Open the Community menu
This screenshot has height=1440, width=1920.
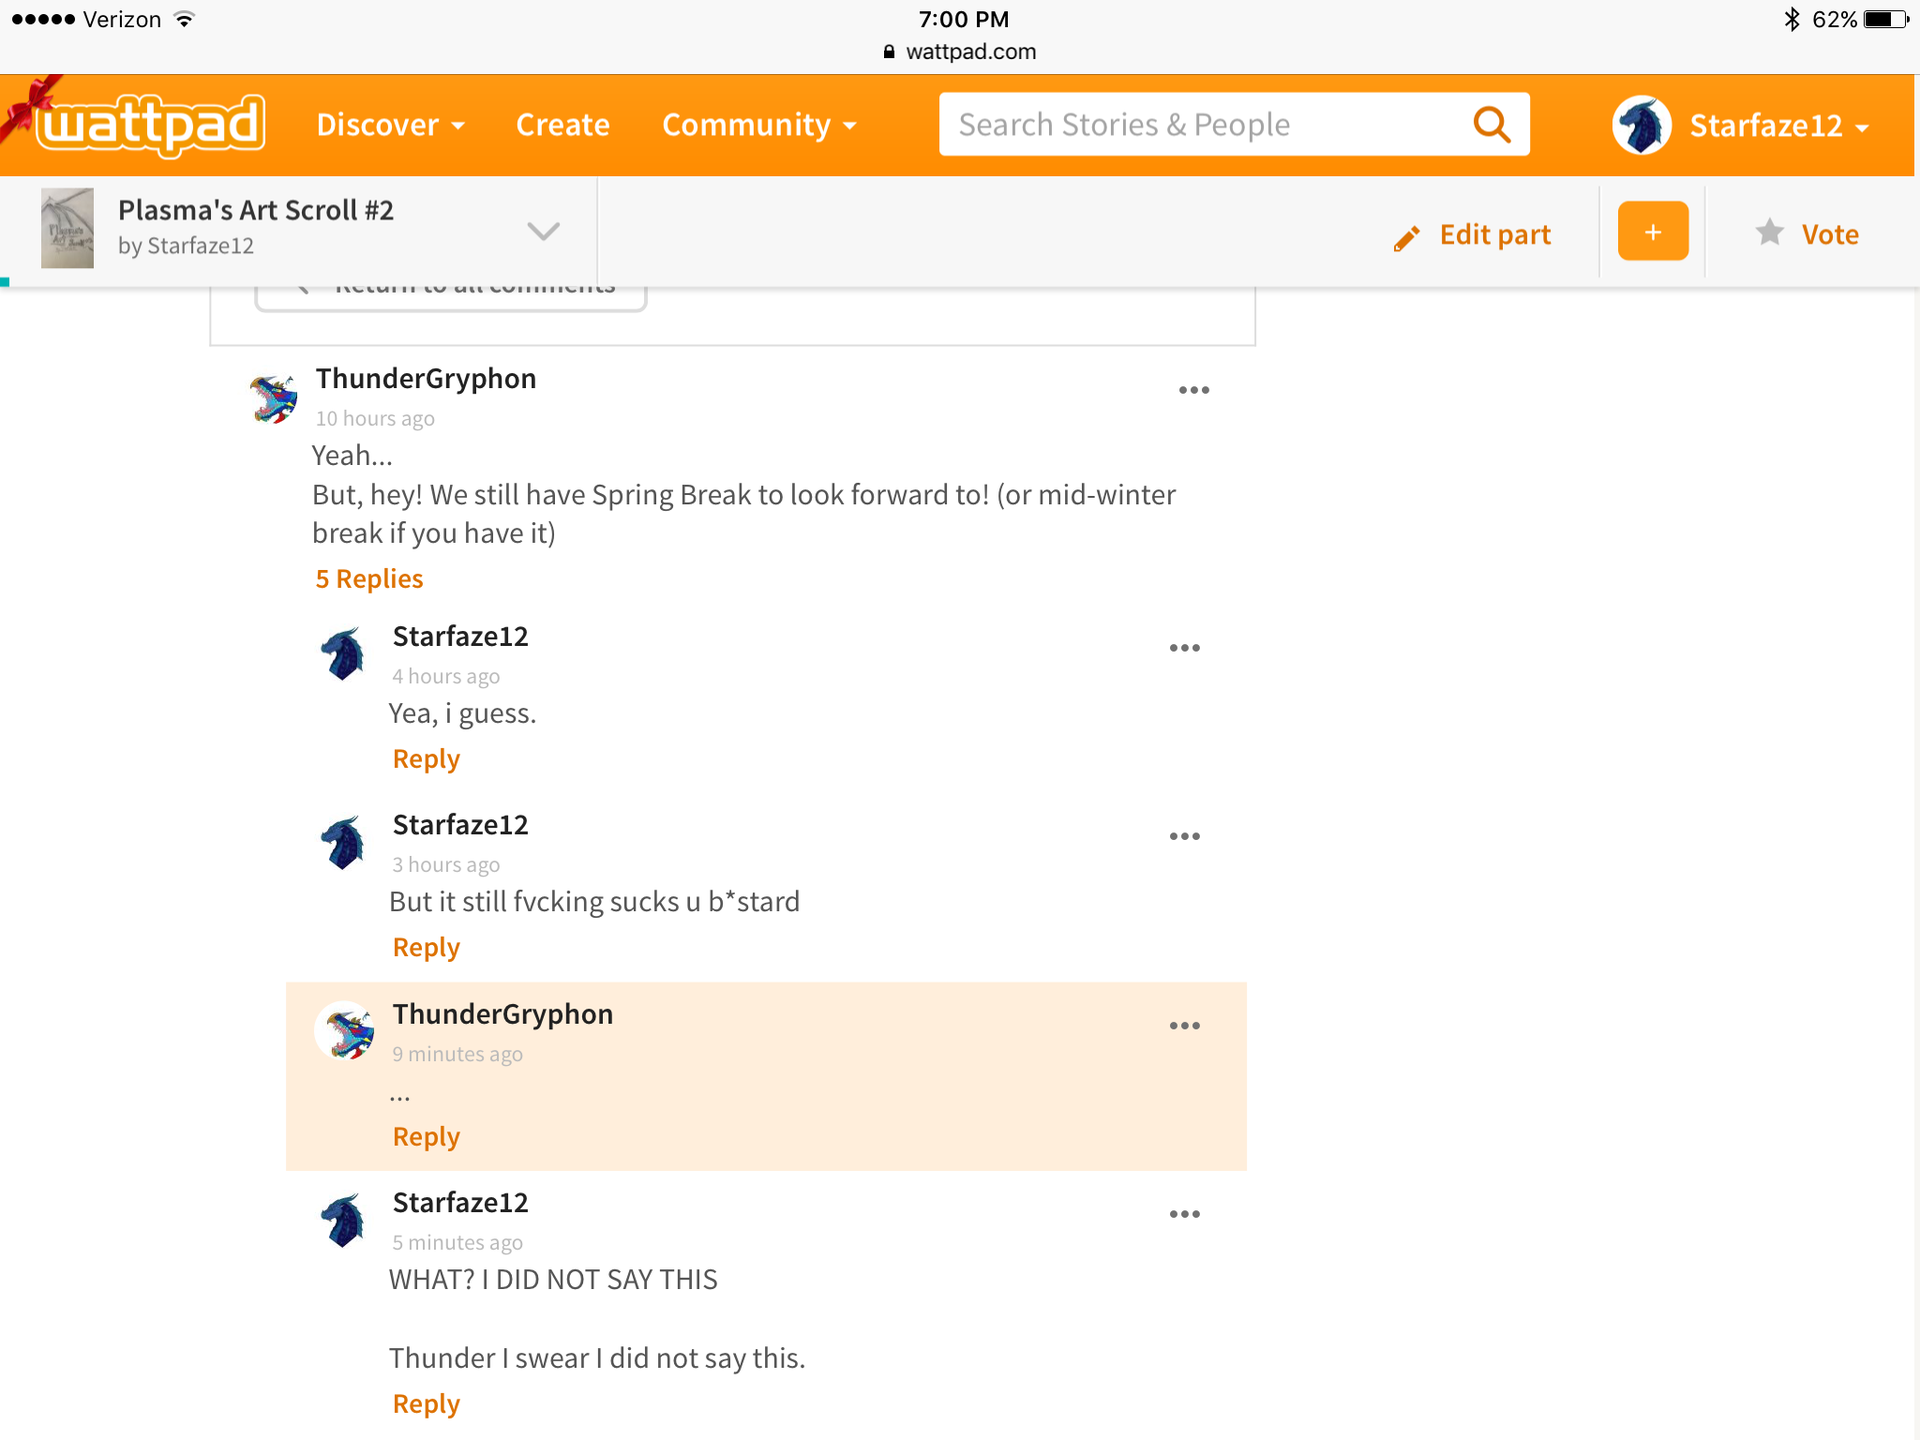758,125
